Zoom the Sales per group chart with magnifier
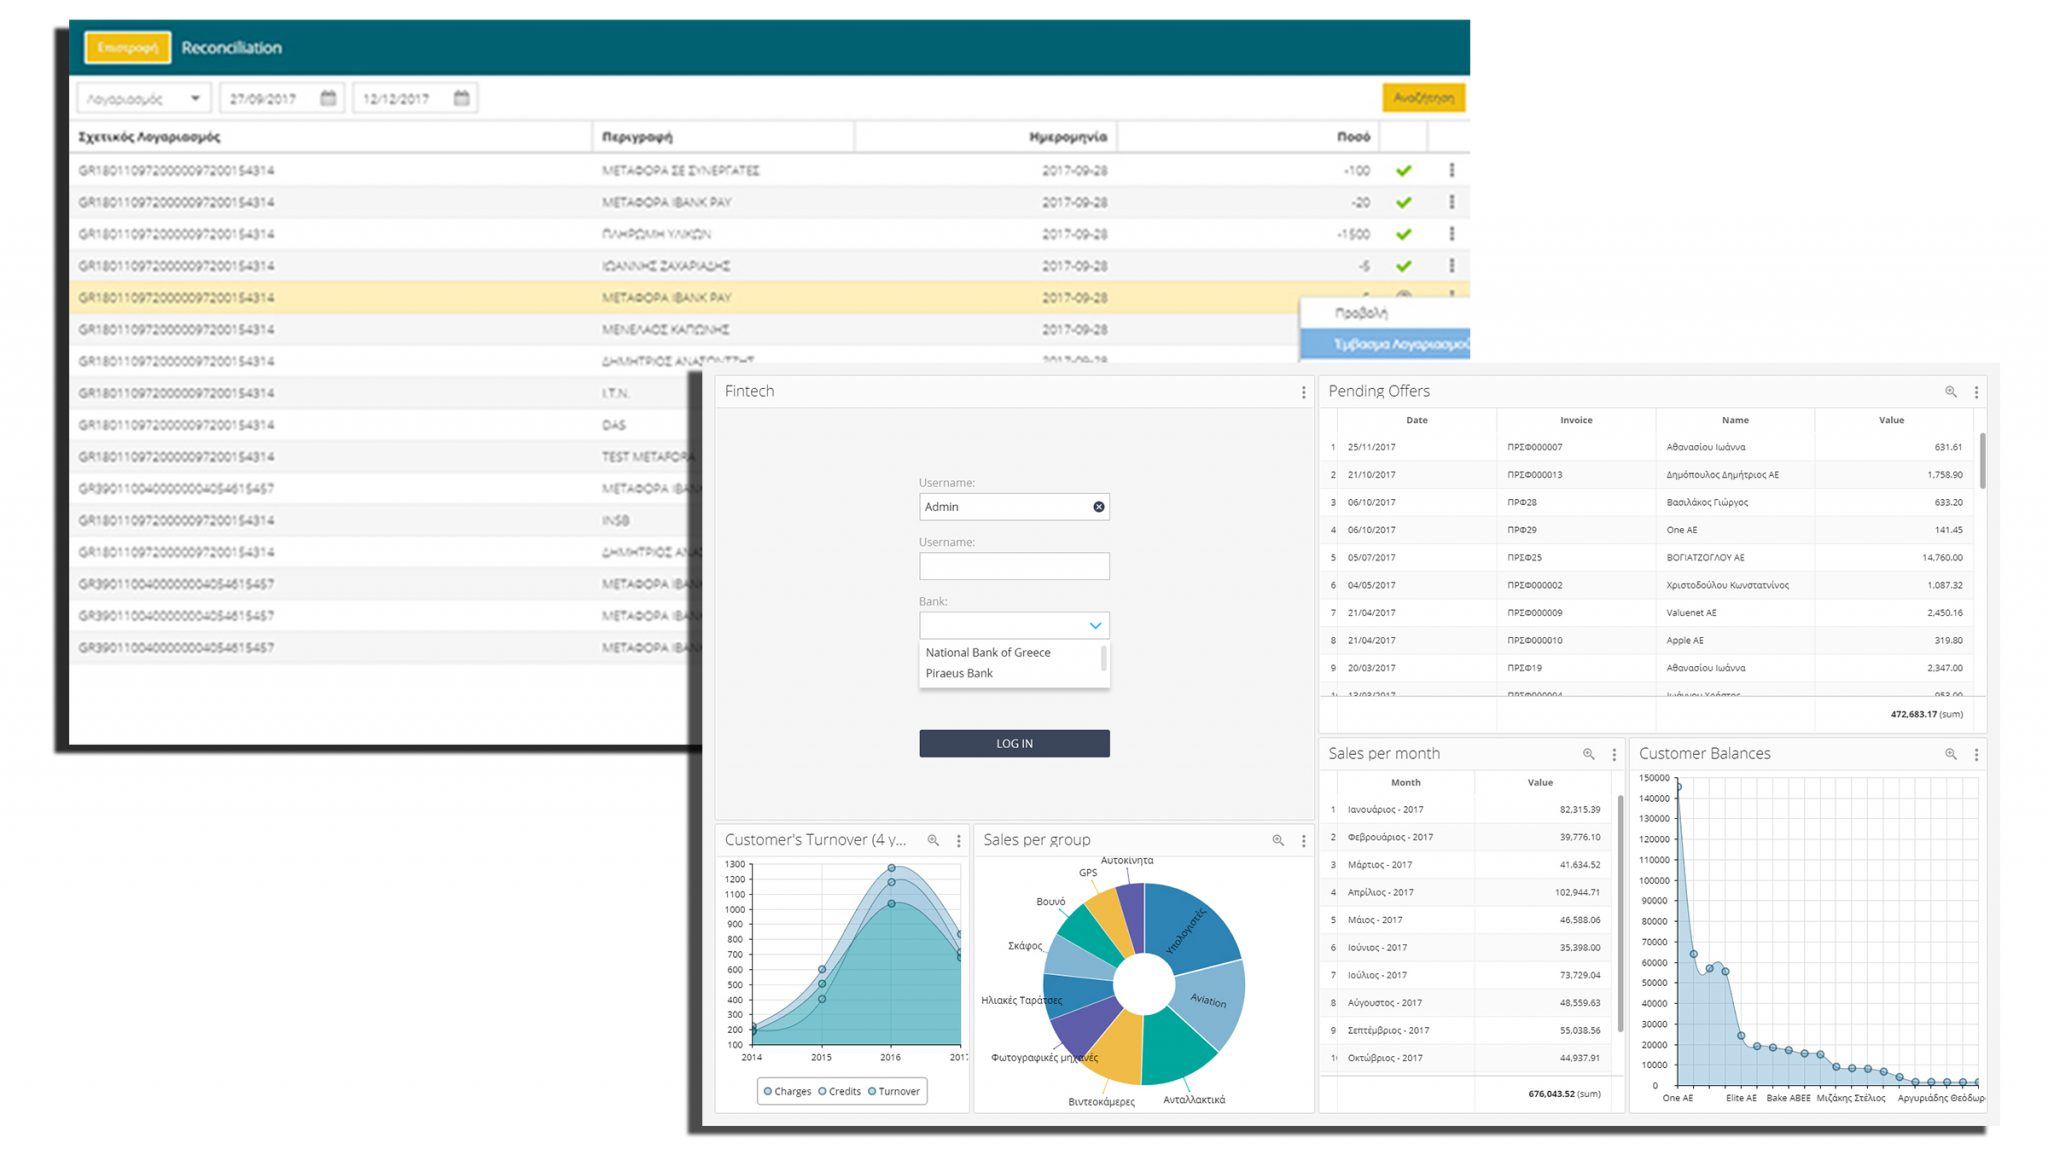This screenshot has width=2048, height=1149. 1278,840
